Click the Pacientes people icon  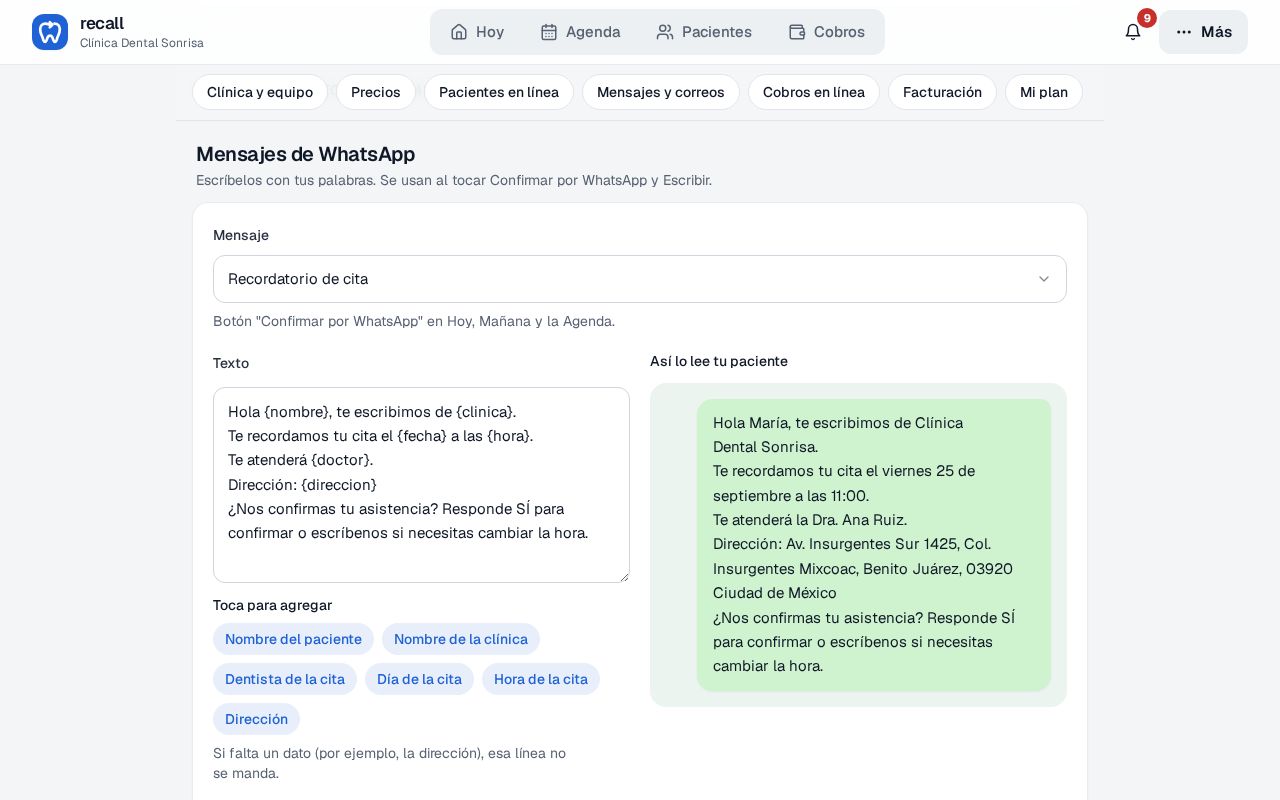click(665, 32)
